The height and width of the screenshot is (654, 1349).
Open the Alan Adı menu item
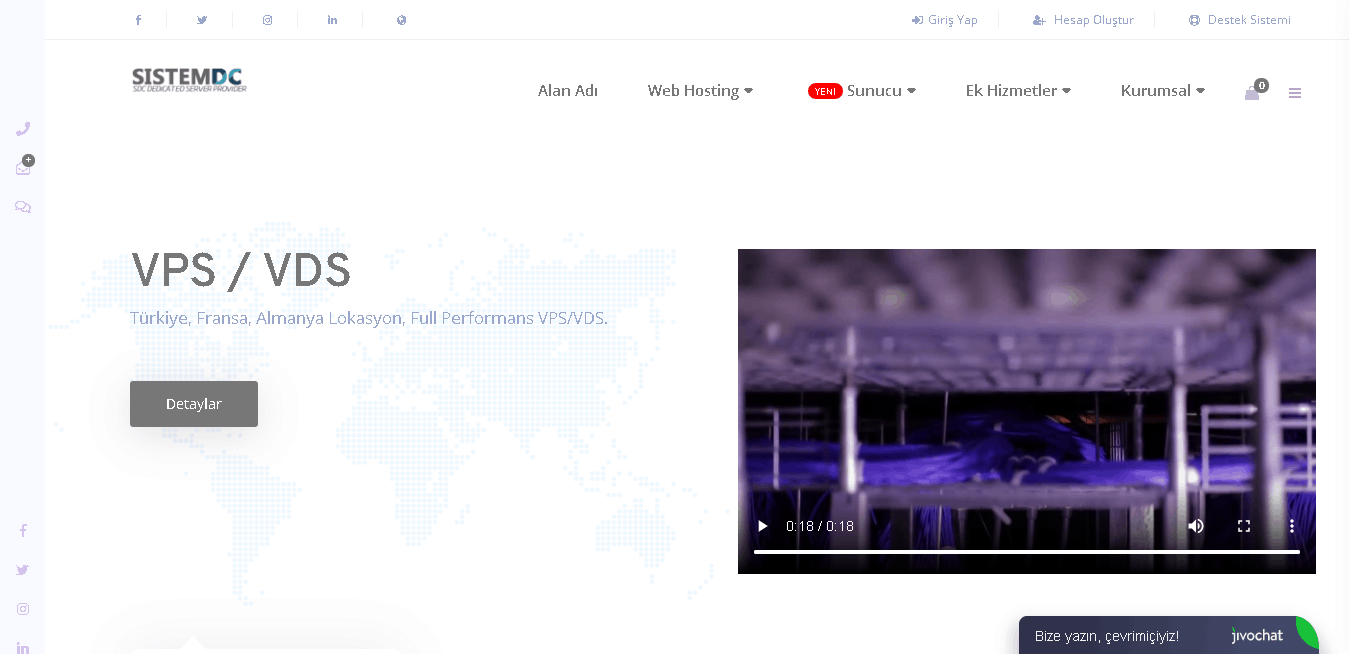click(x=568, y=91)
